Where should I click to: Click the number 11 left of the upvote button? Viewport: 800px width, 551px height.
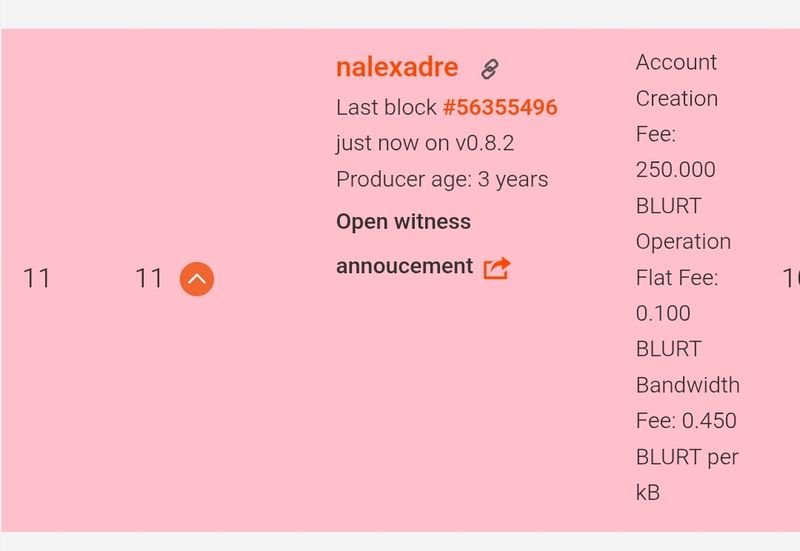click(149, 278)
